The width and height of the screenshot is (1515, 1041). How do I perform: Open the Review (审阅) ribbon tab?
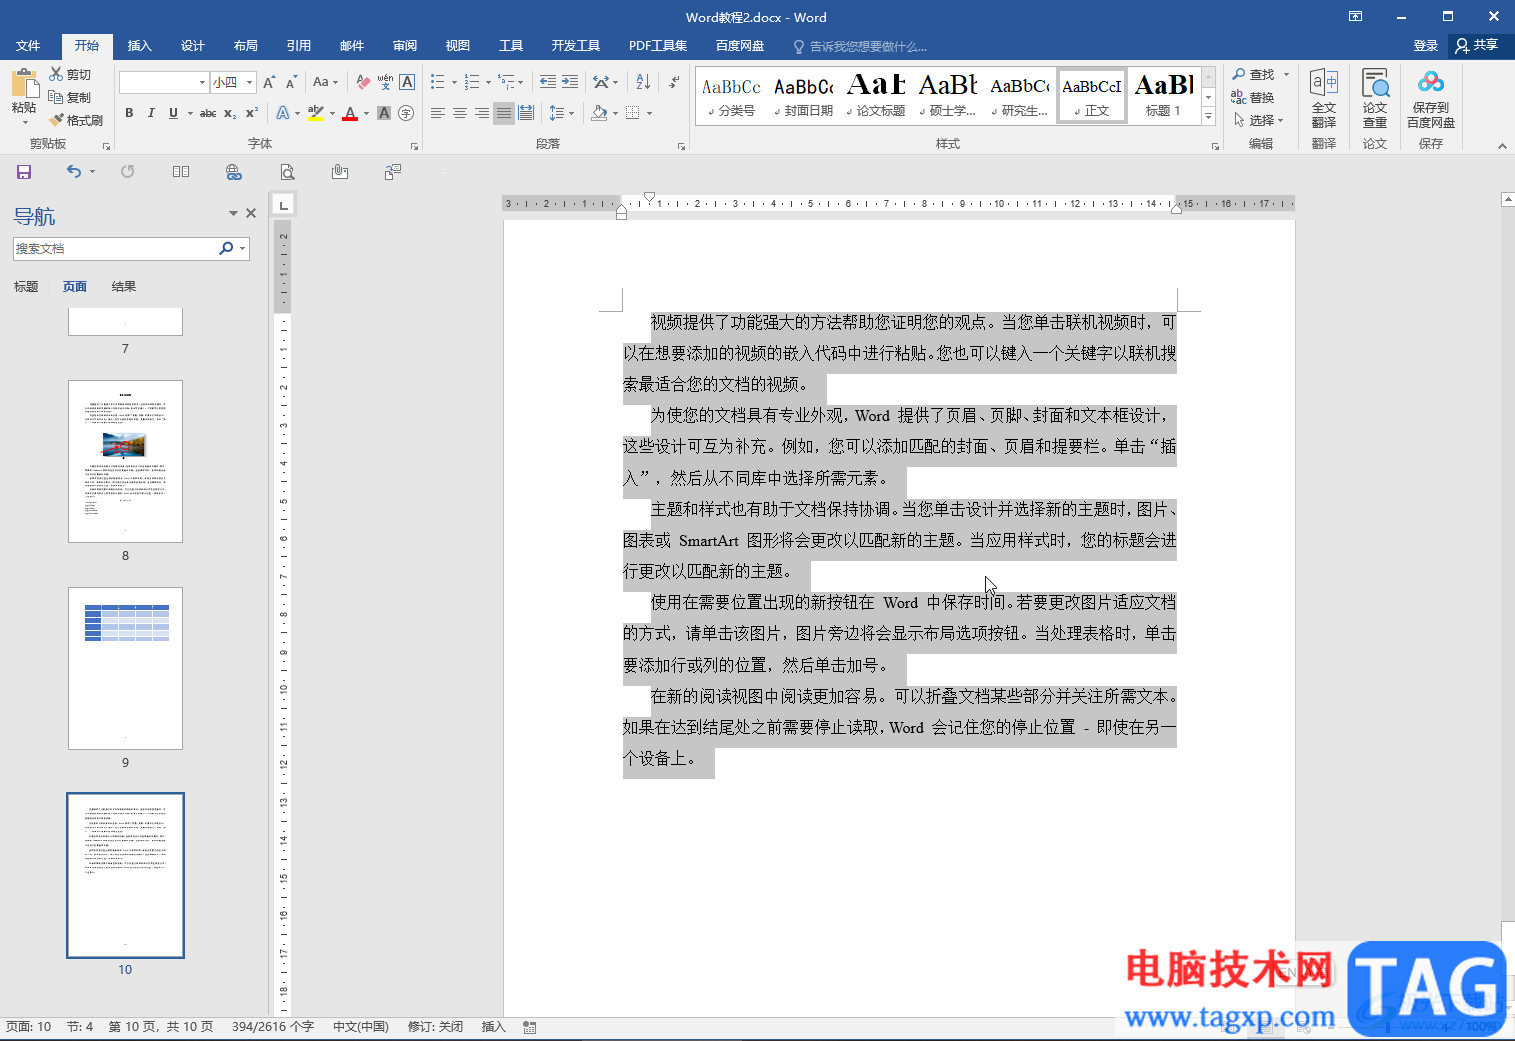click(405, 46)
